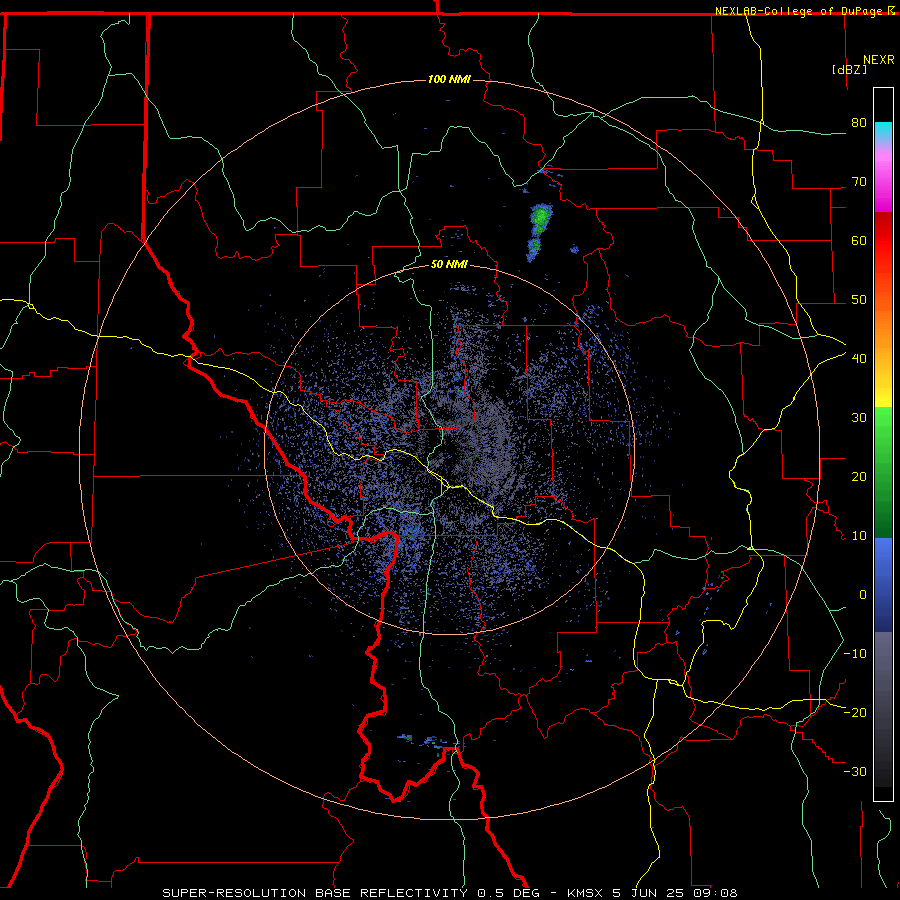This screenshot has width=900, height=900.
Task: Click the NEXR label above the color scale
Action: pos(879,60)
